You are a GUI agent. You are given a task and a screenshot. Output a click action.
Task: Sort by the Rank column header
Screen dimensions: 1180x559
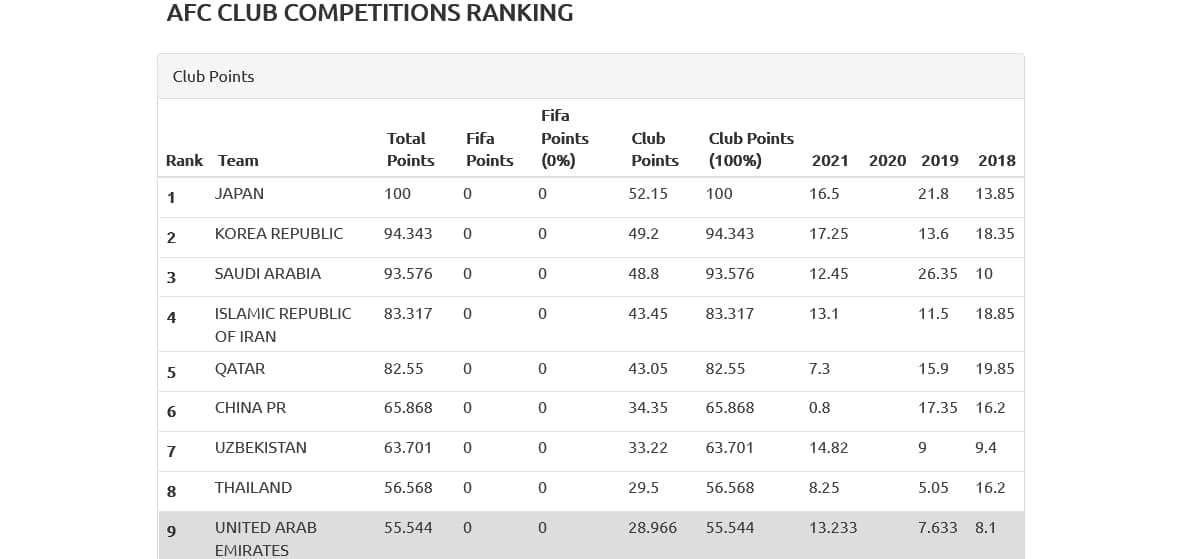[x=184, y=160]
